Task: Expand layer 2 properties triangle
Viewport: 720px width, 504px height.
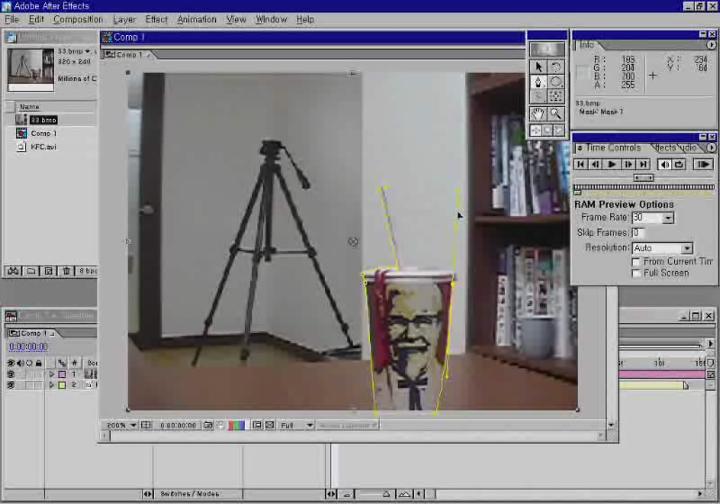Action: [x=52, y=386]
